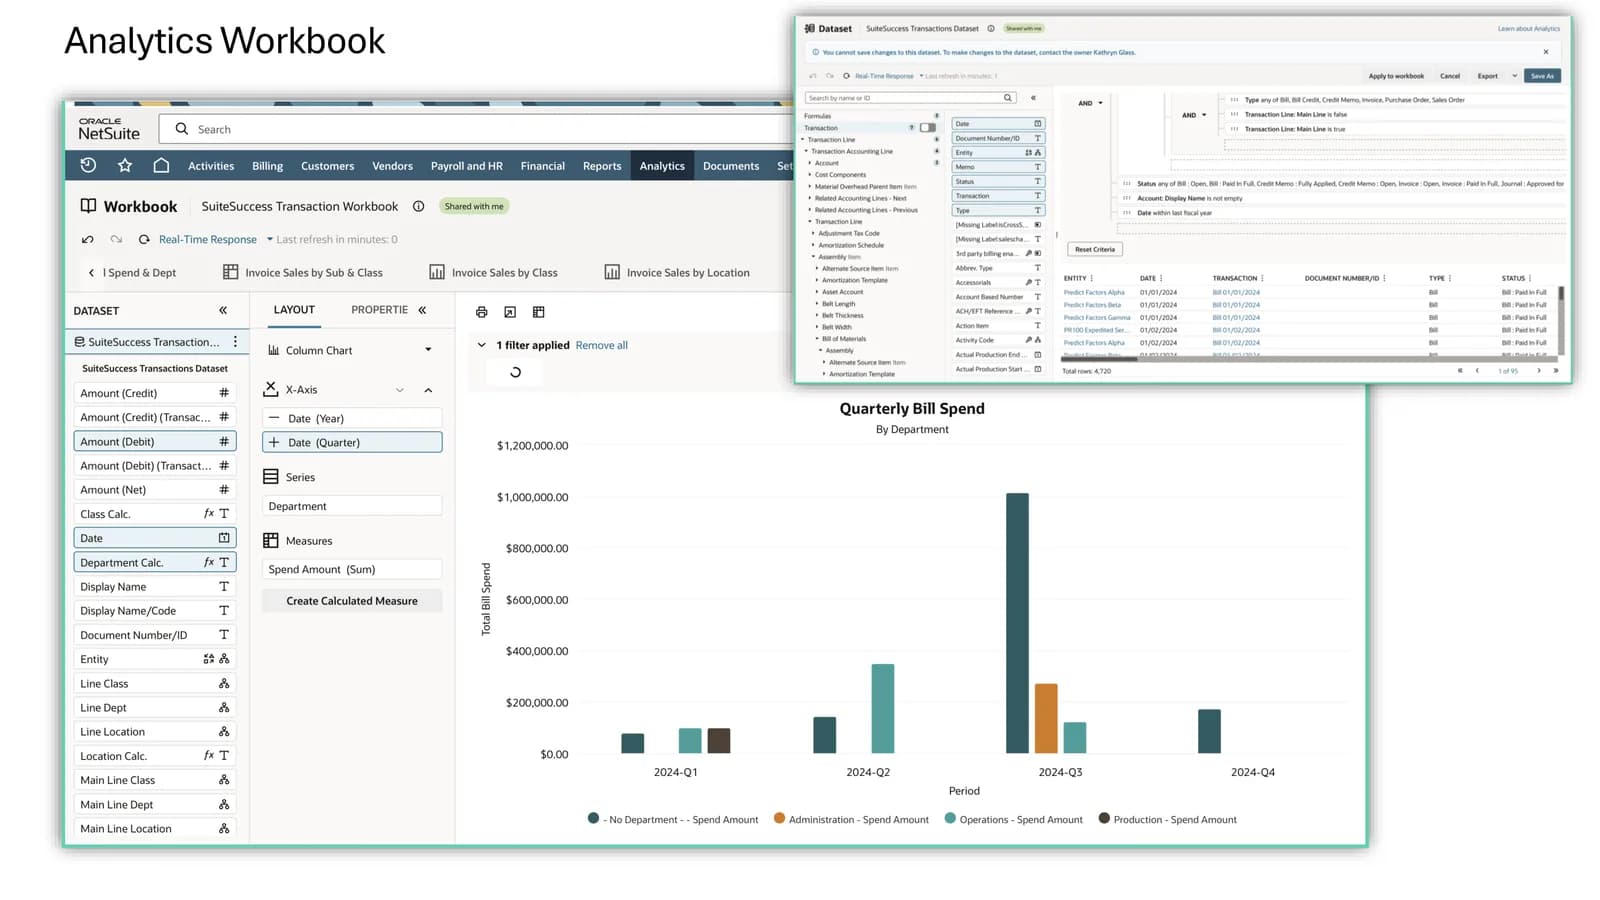Open Invoice Sales by Class tab

pyautogui.click(x=493, y=272)
